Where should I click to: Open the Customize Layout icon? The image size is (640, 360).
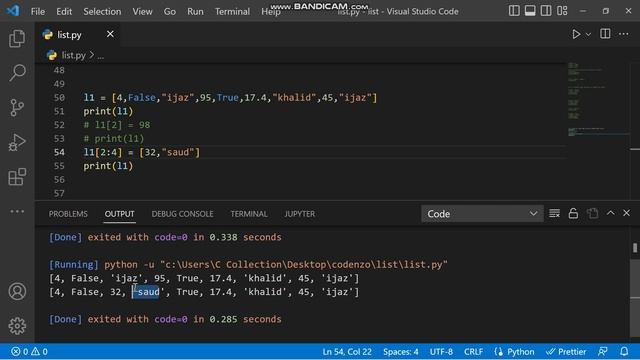[x=562, y=11]
